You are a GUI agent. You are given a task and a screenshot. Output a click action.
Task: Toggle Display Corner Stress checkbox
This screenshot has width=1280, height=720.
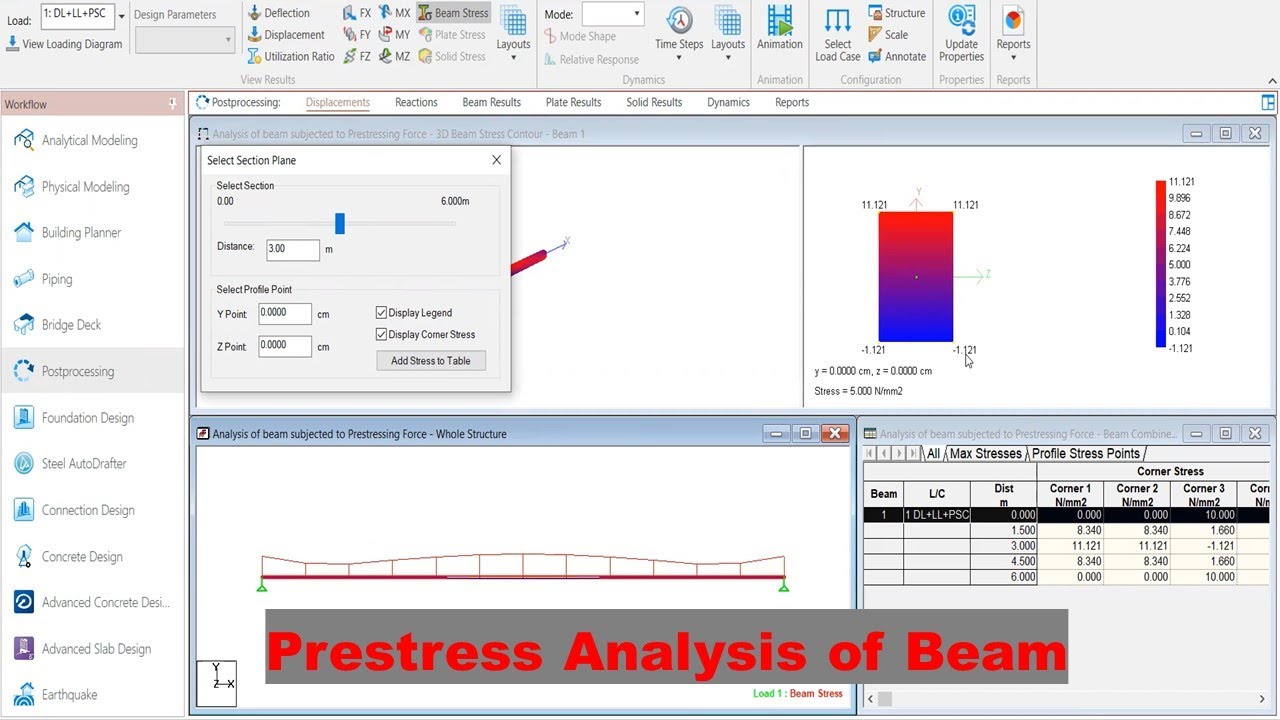tap(381, 335)
